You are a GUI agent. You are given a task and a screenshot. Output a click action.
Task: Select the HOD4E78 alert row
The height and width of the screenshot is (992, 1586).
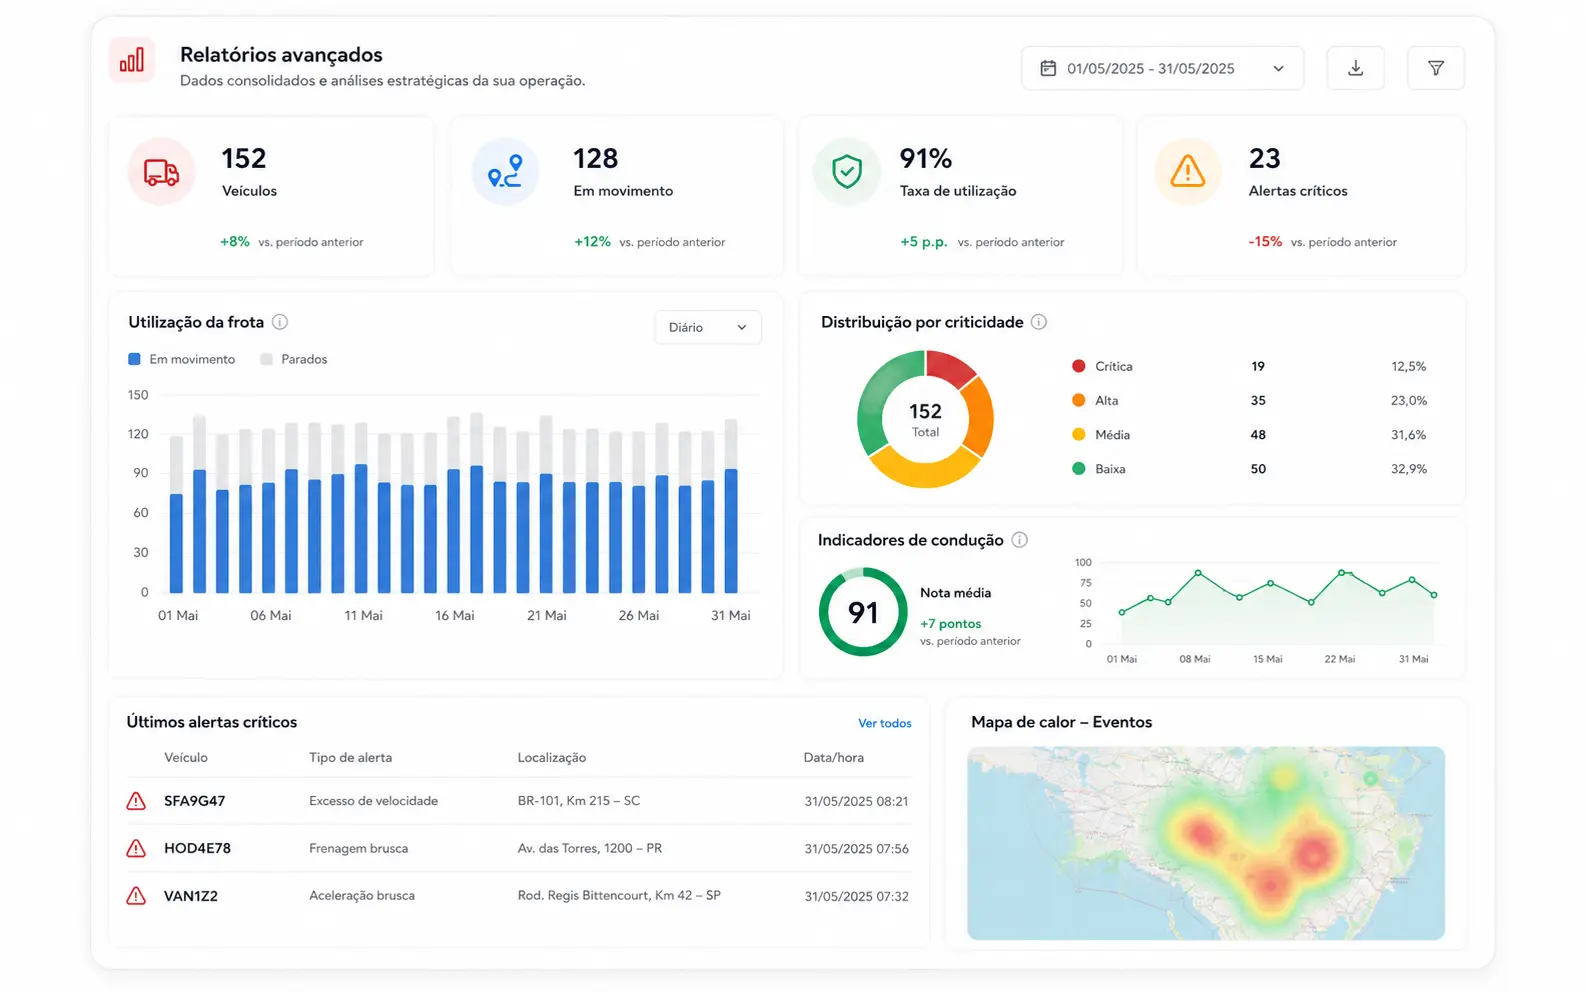[518, 848]
